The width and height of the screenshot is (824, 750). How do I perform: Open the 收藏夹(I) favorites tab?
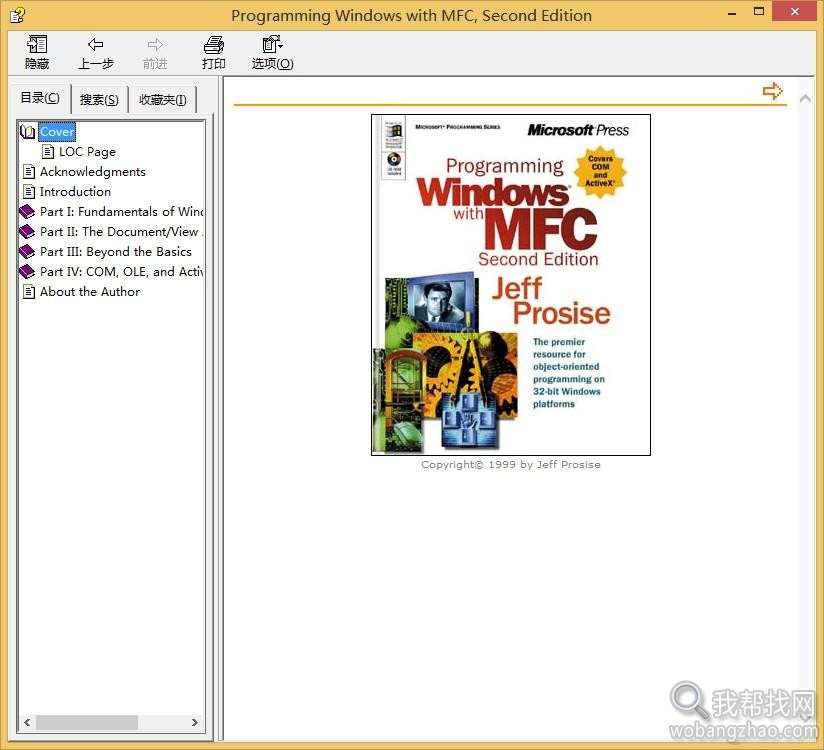pyautogui.click(x=163, y=99)
